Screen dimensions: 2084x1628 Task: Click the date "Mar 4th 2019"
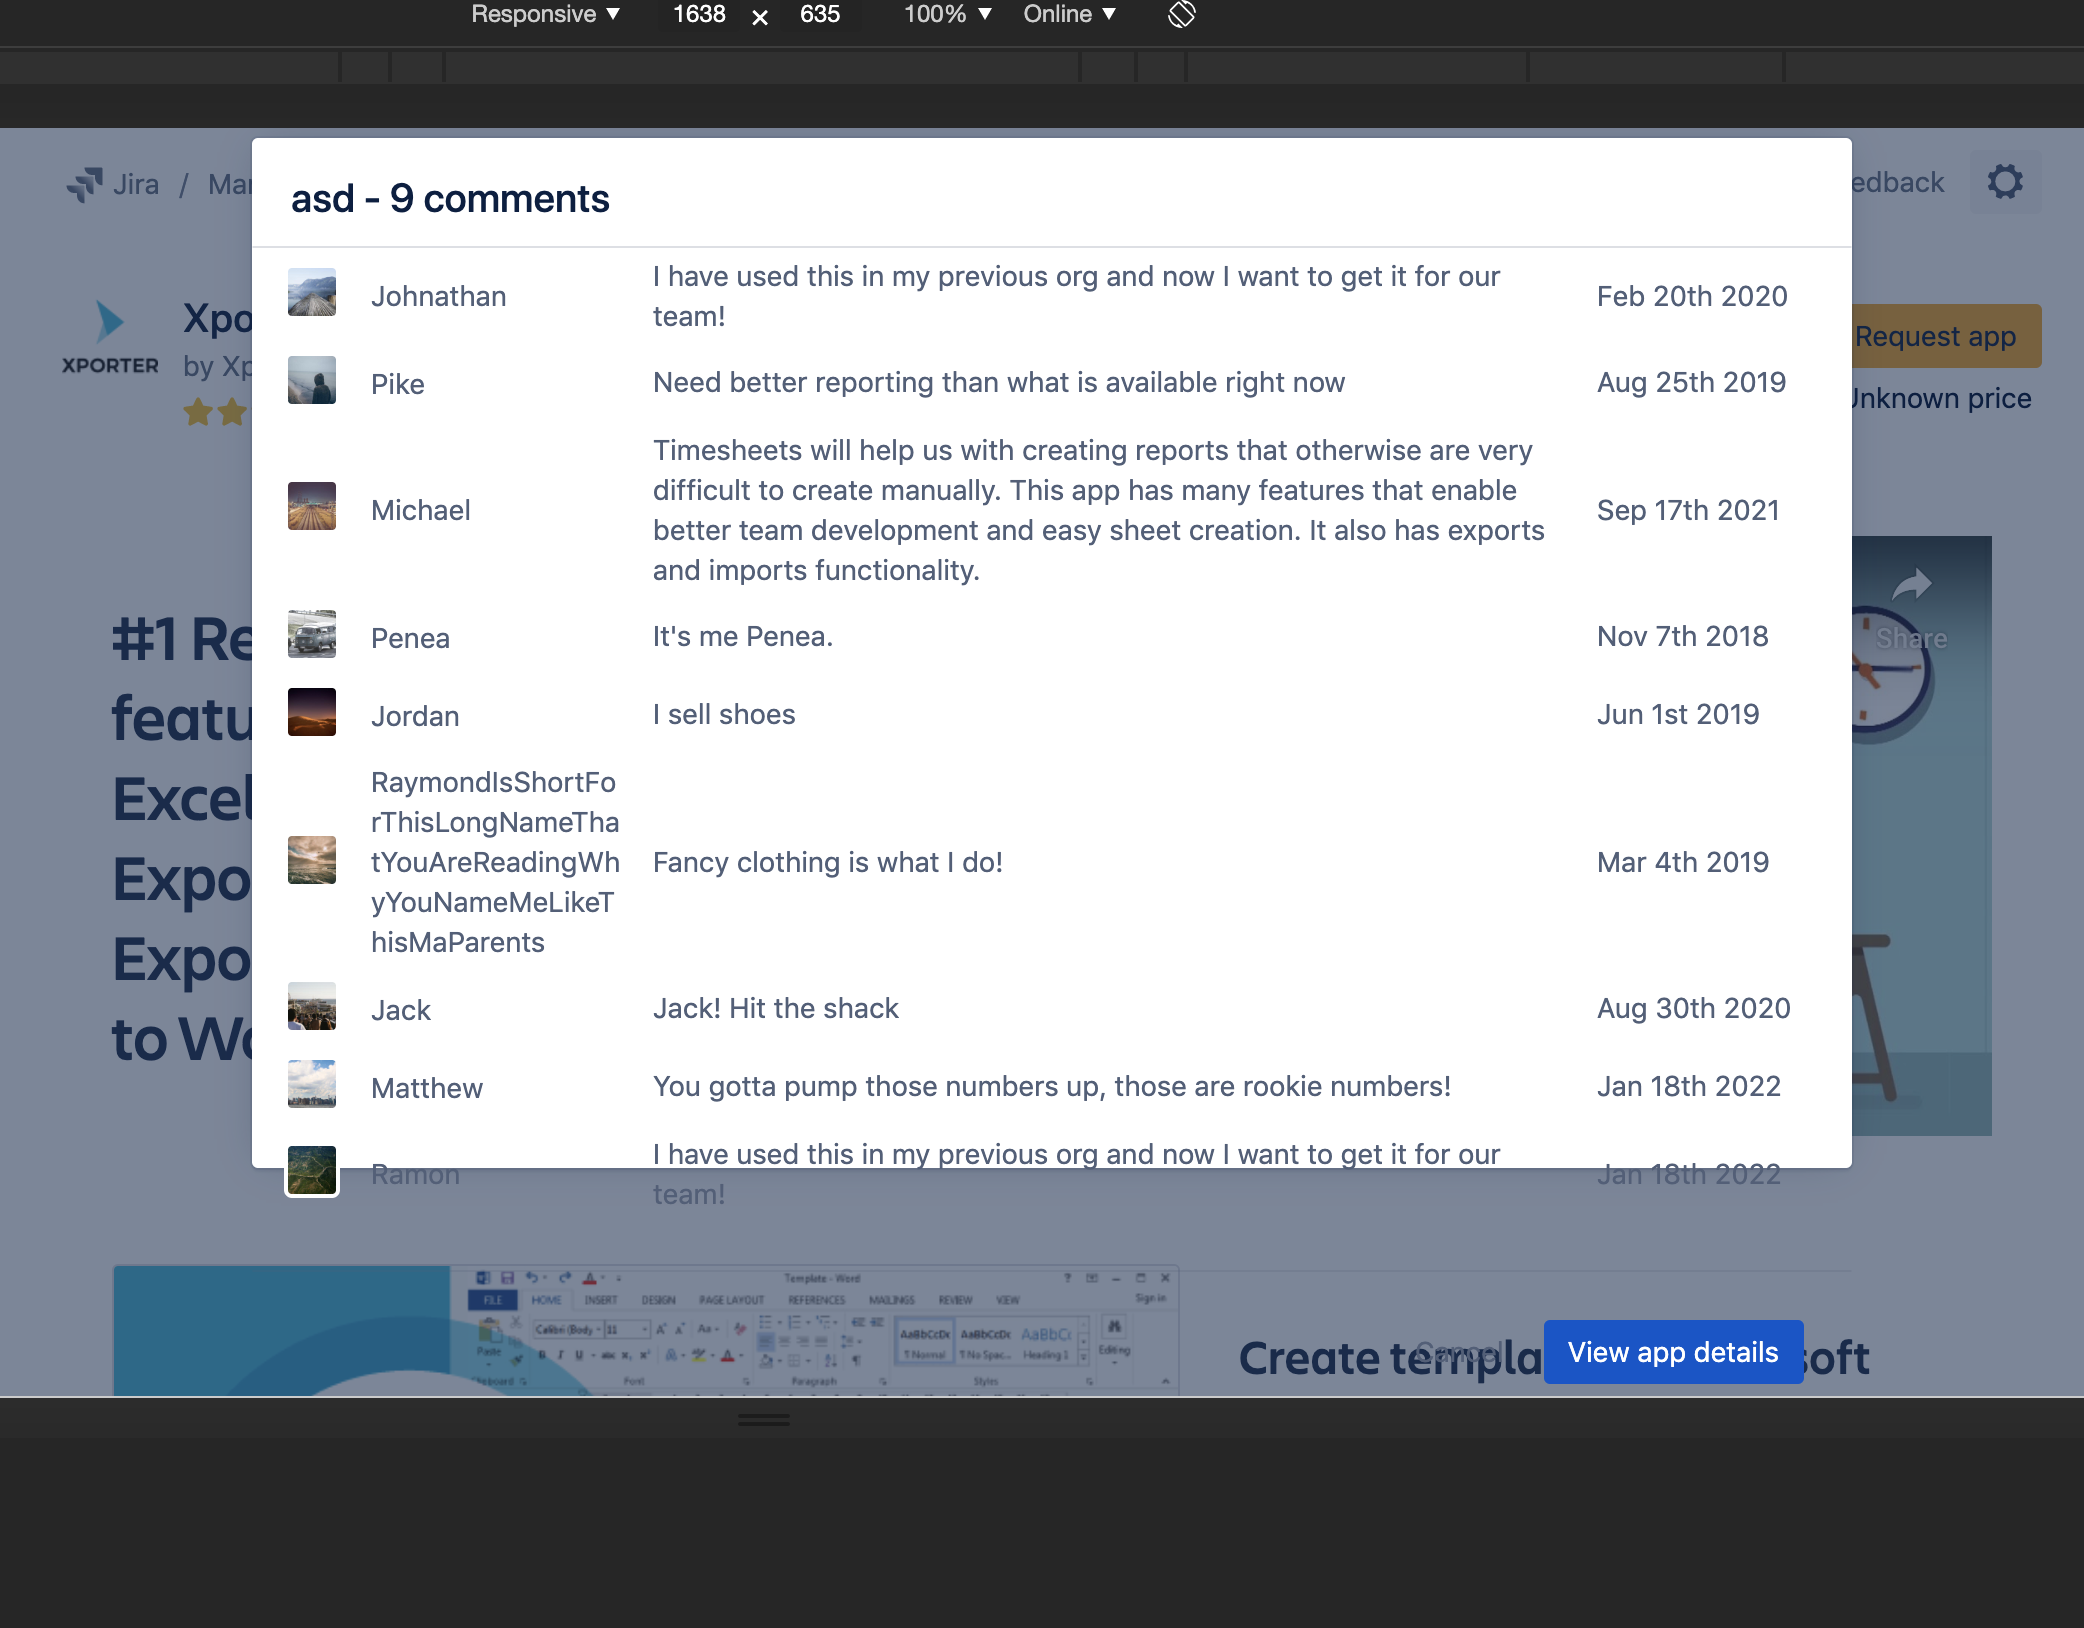[x=1683, y=862]
